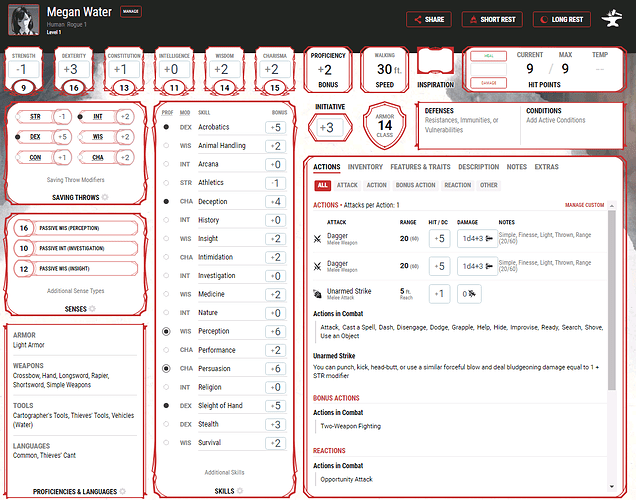This screenshot has height=500, width=636.
Task: Click the Share button
Action: click(x=429, y=19)
